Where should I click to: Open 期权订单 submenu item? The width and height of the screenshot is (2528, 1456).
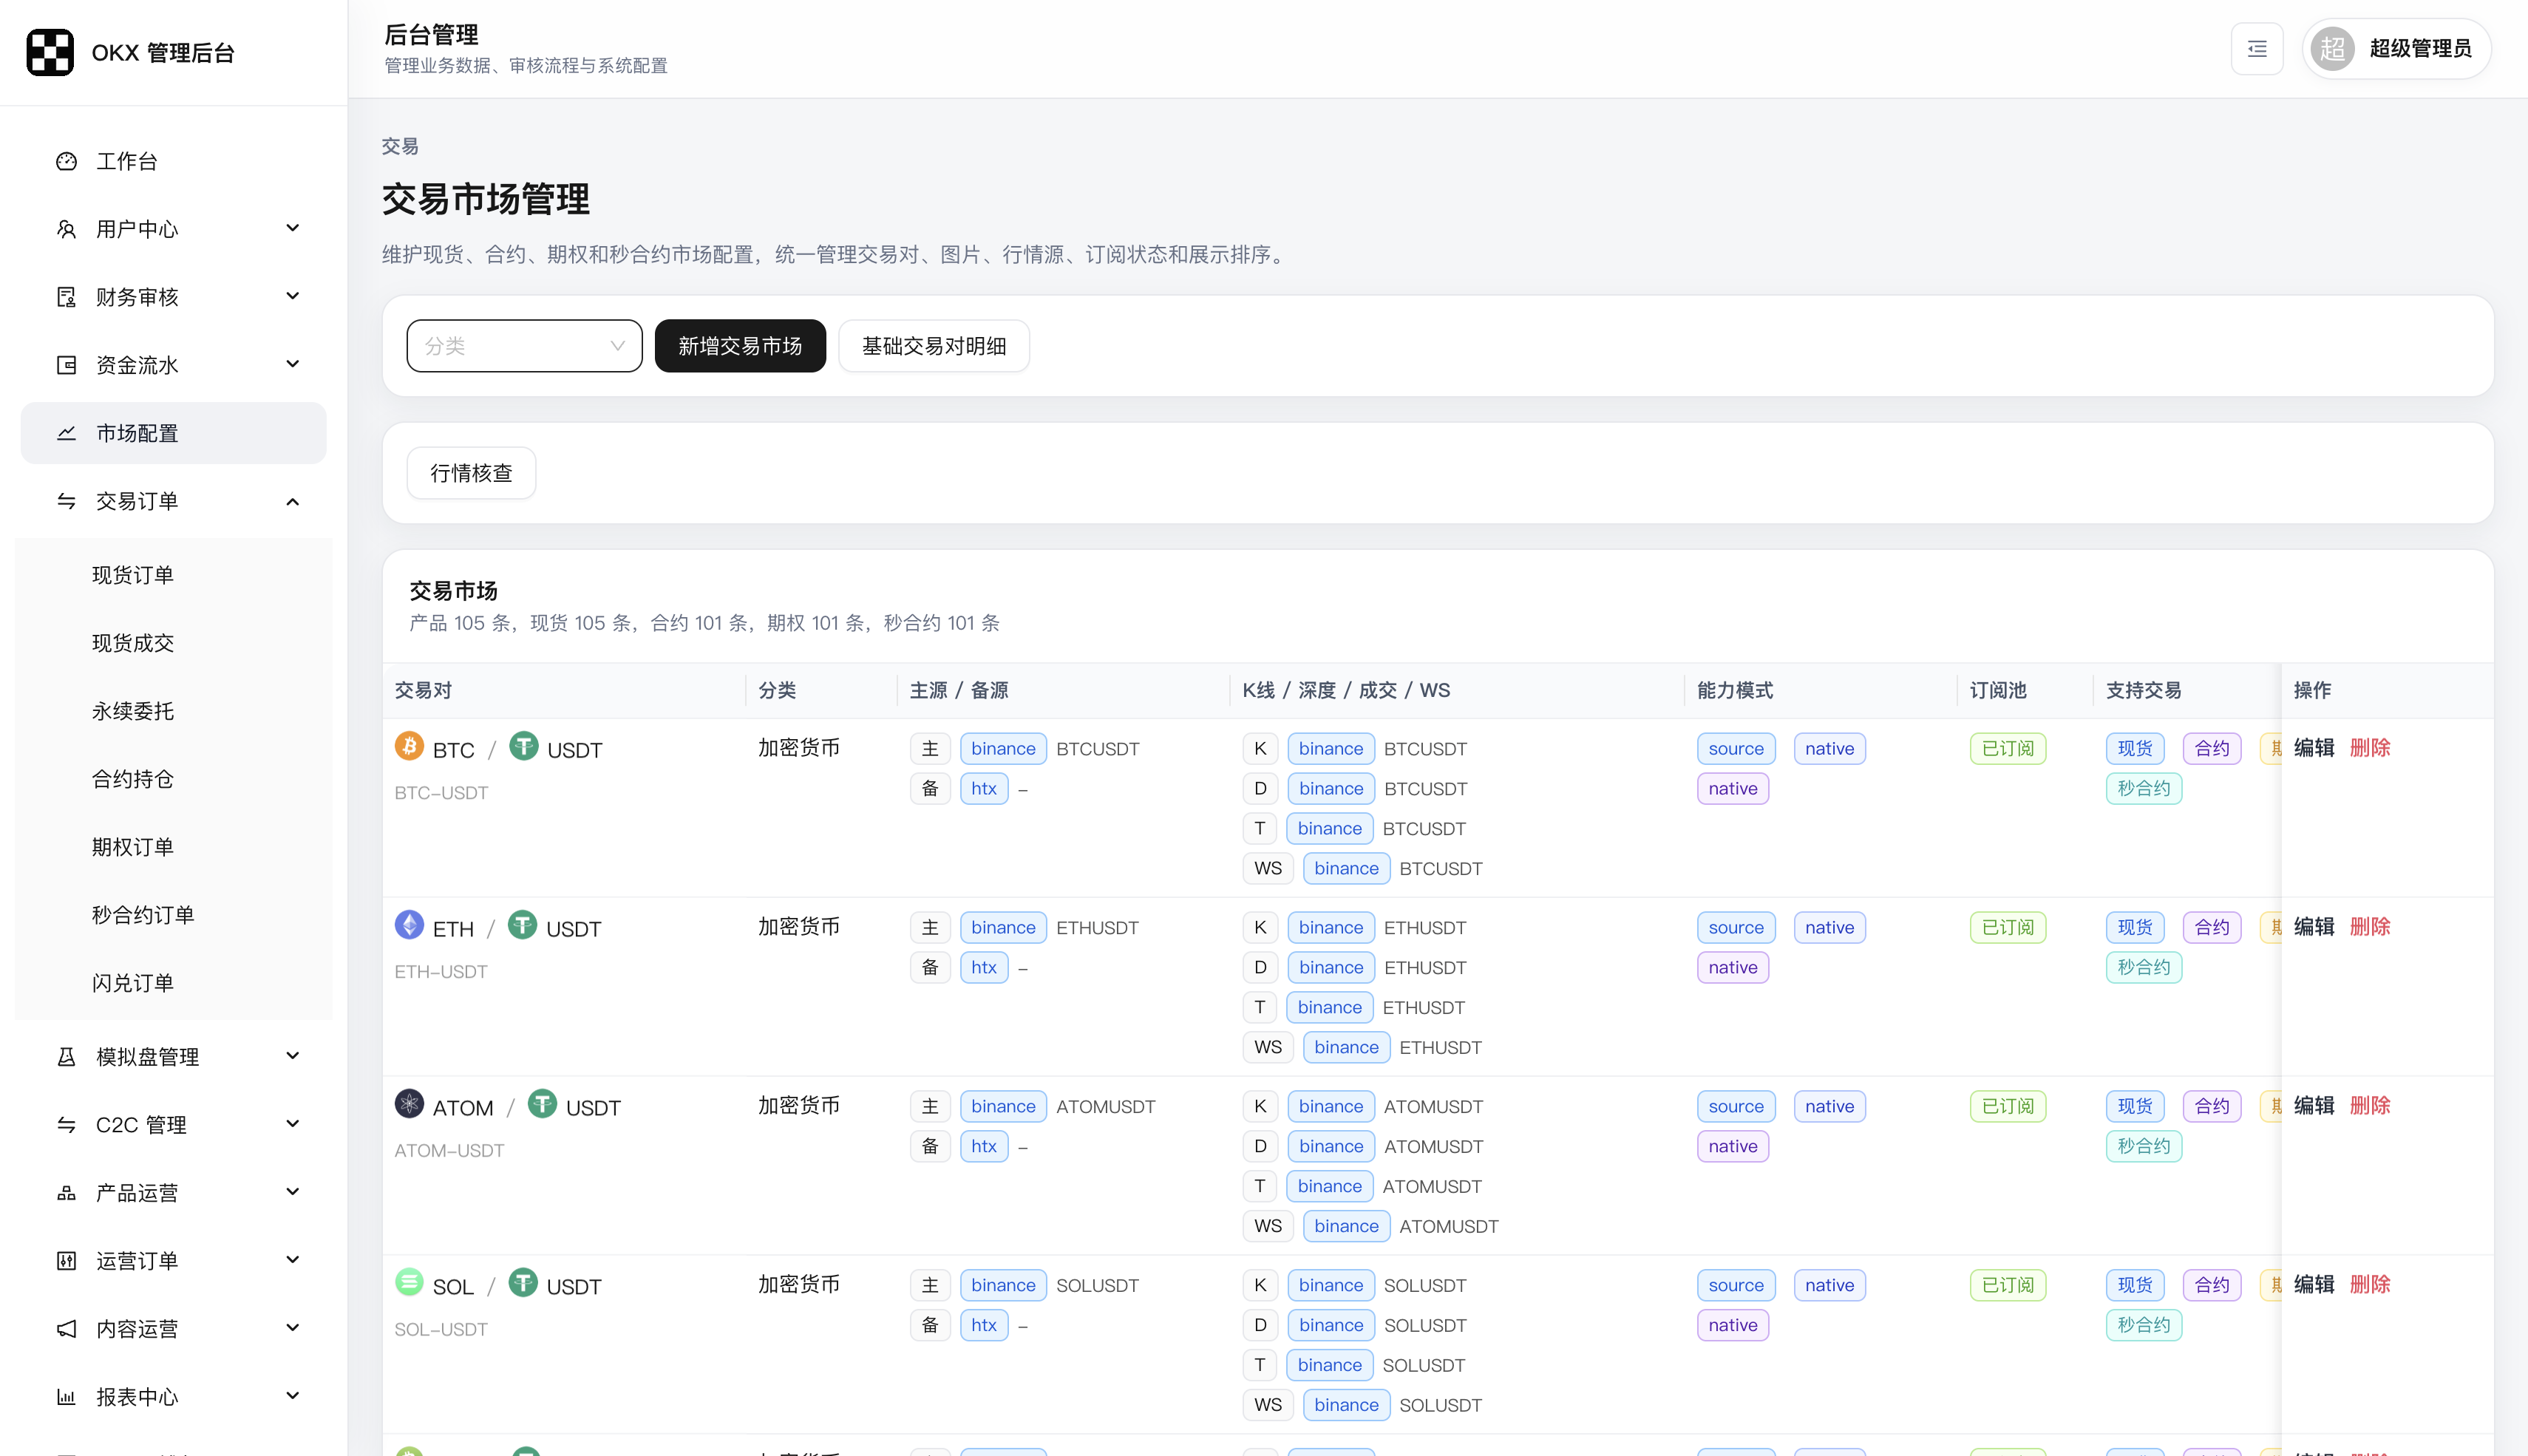(x=174, y=847)
